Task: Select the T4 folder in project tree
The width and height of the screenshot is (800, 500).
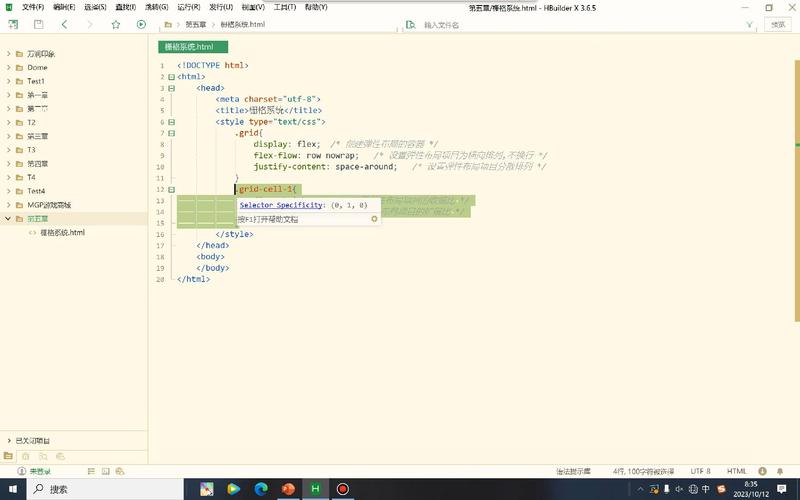Action: point(31,177)
